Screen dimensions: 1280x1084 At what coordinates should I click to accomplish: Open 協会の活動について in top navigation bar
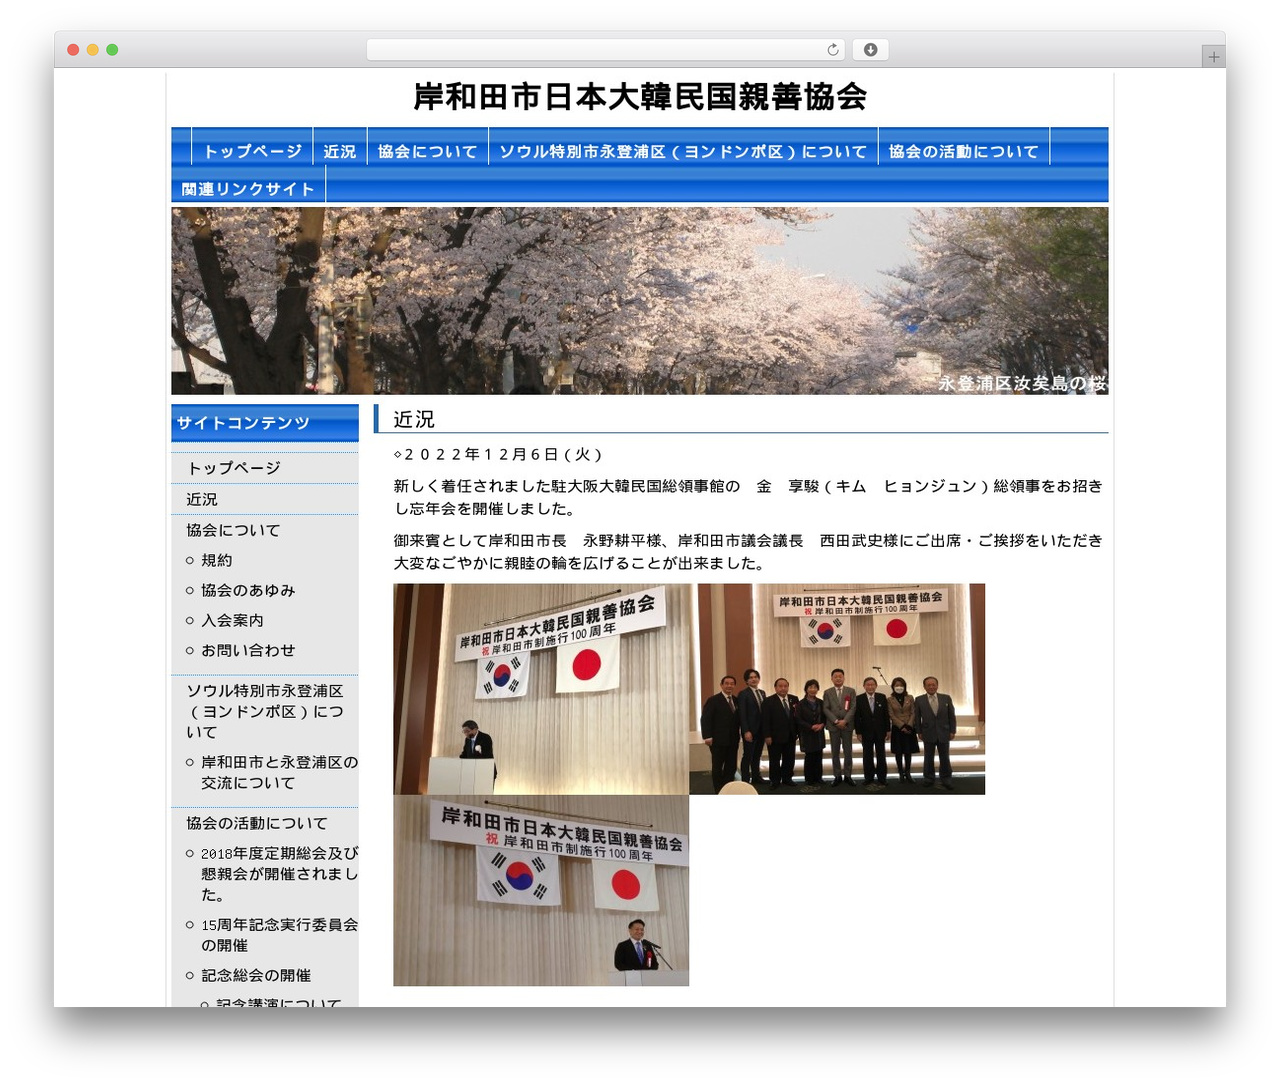[x=964, y=151]
